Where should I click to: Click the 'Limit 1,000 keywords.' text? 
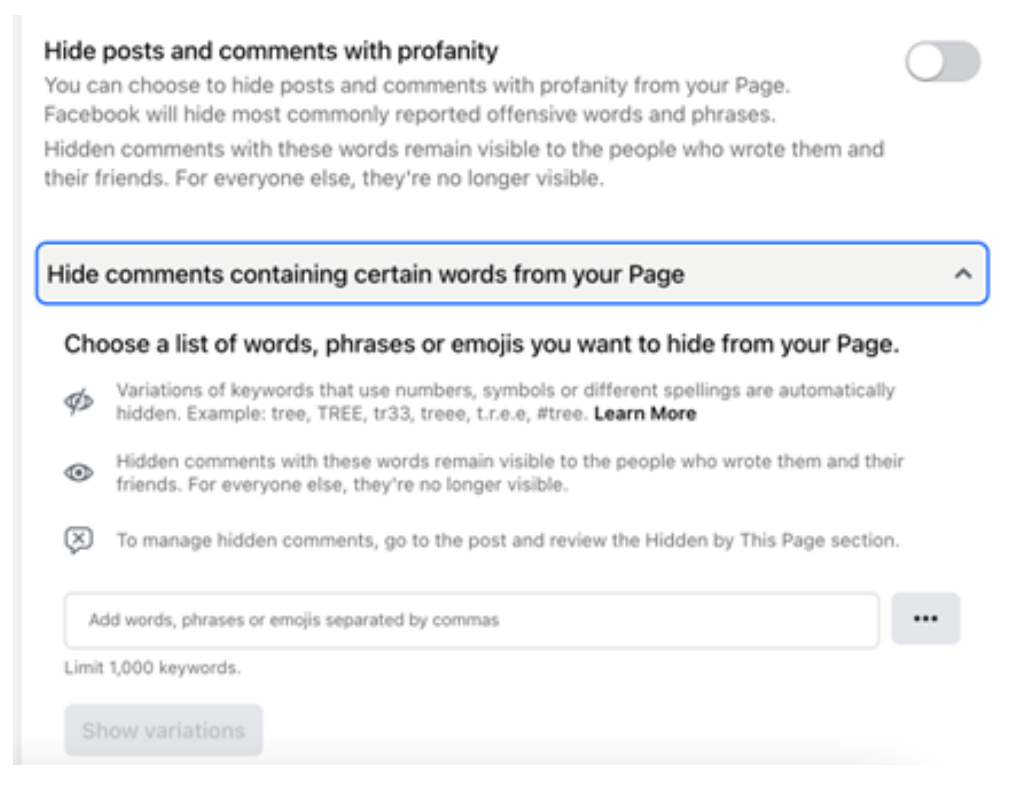(152, 668)
